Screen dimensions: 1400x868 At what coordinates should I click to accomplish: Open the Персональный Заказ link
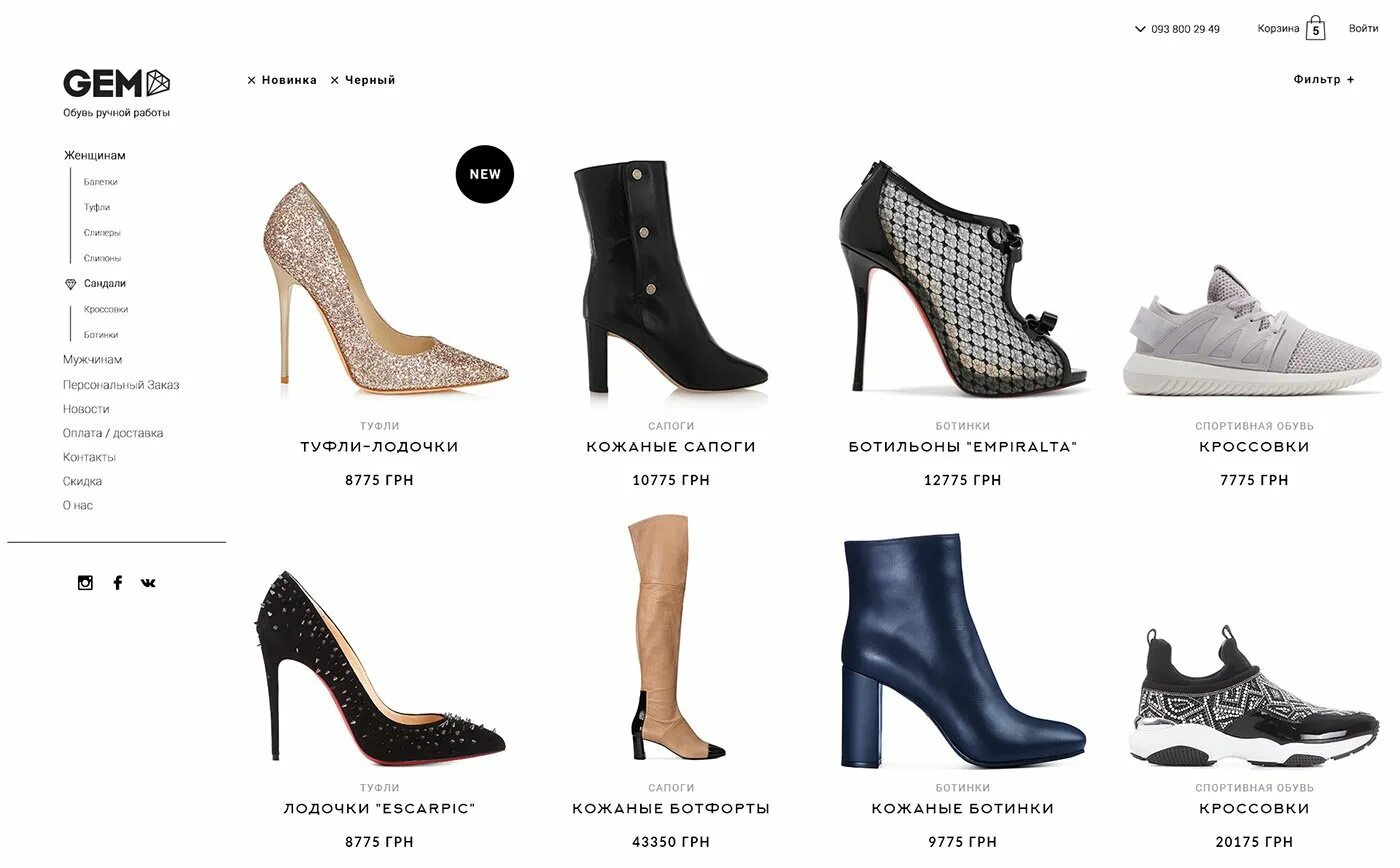pyautogui.click(x=121, y=385)
